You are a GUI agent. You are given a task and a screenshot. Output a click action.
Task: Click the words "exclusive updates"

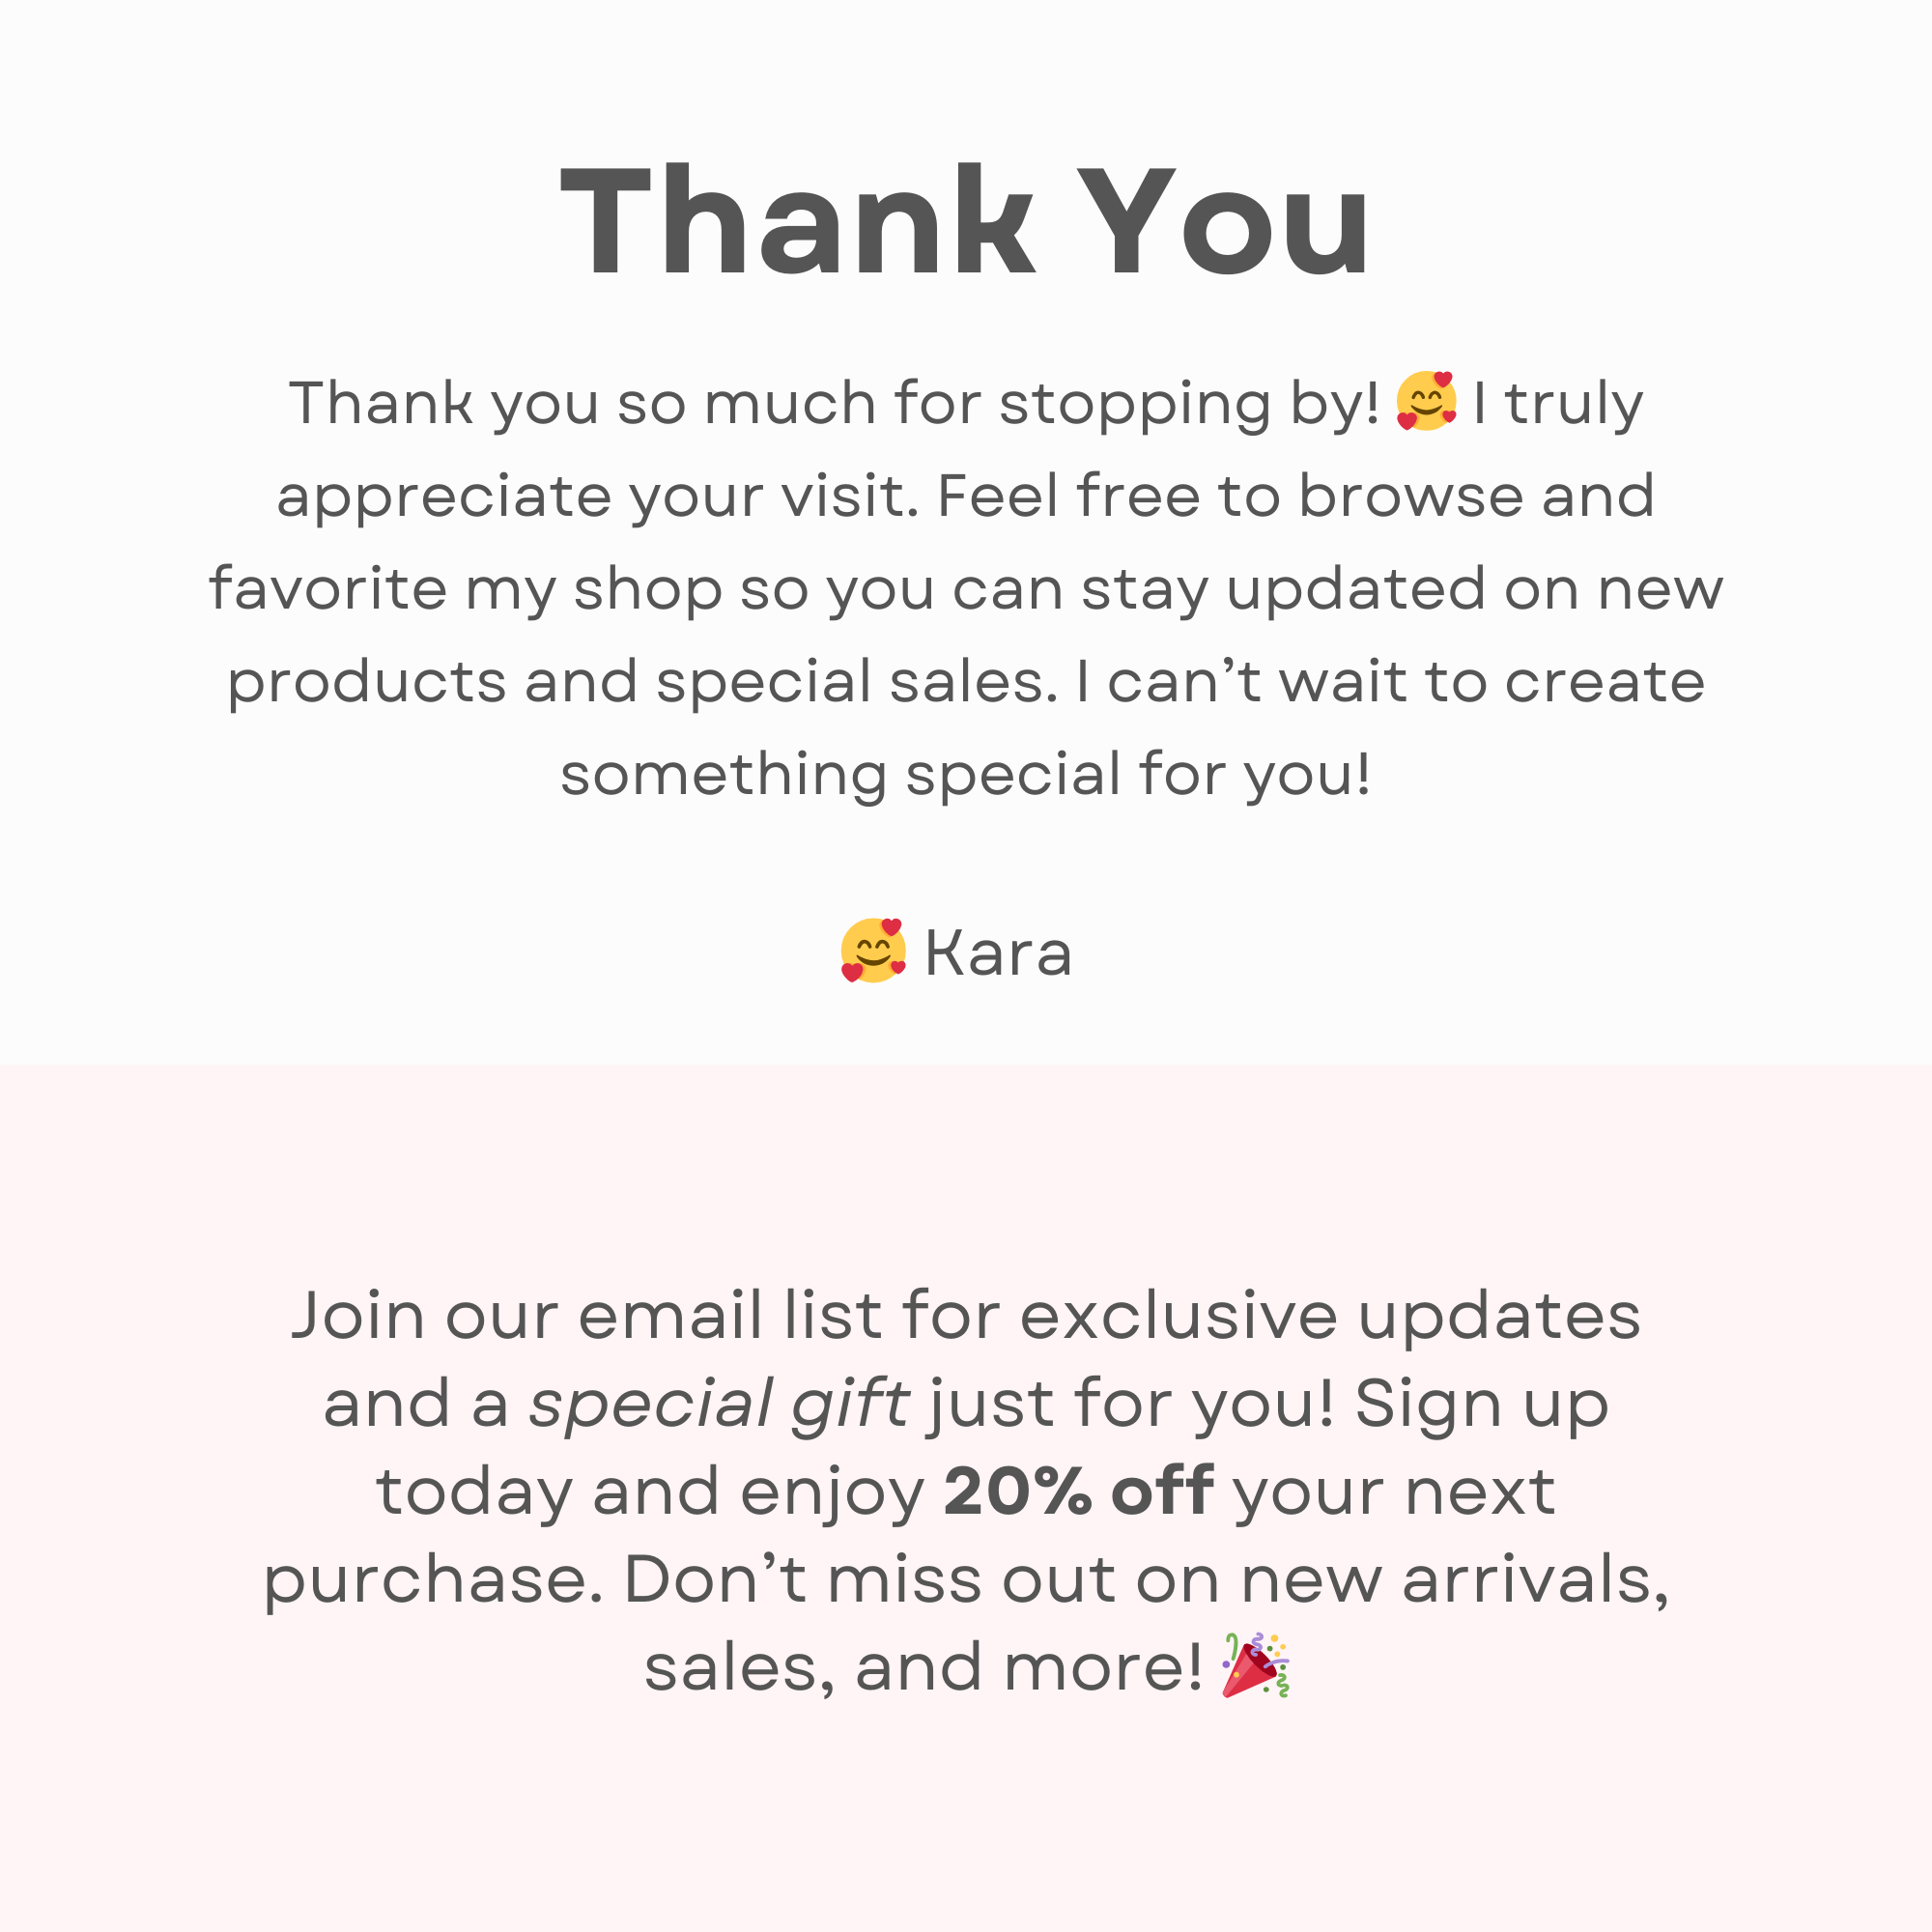1329,1315
